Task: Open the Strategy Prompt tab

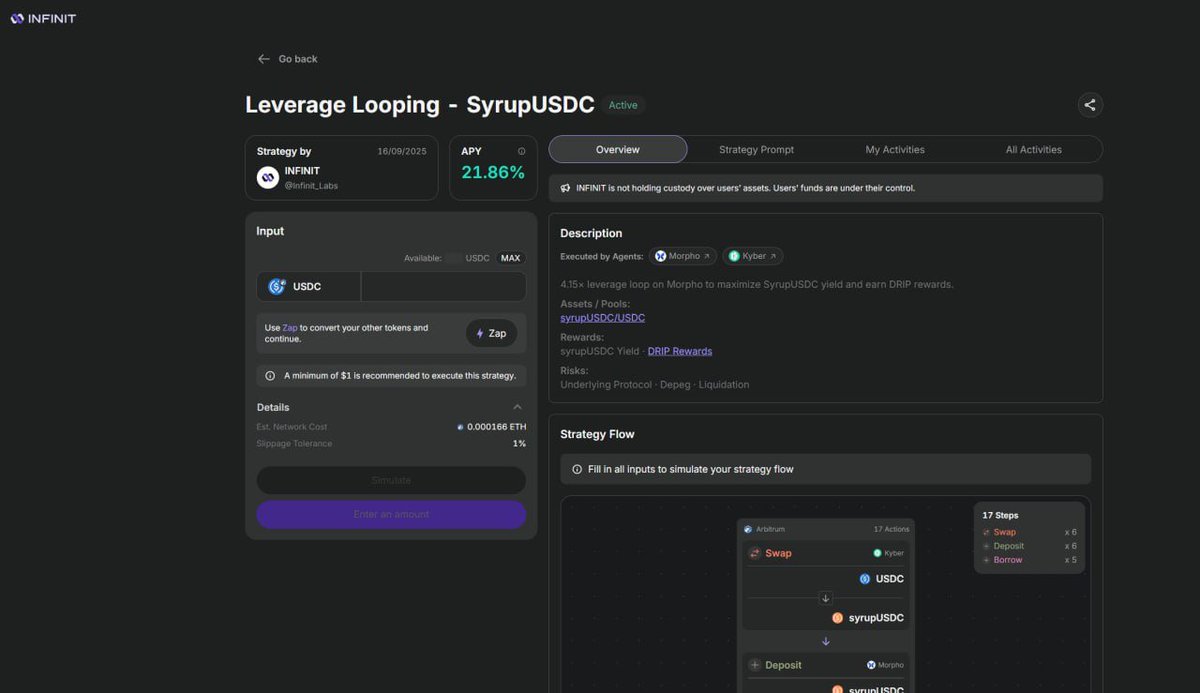Action: click(x=756, y=150)
